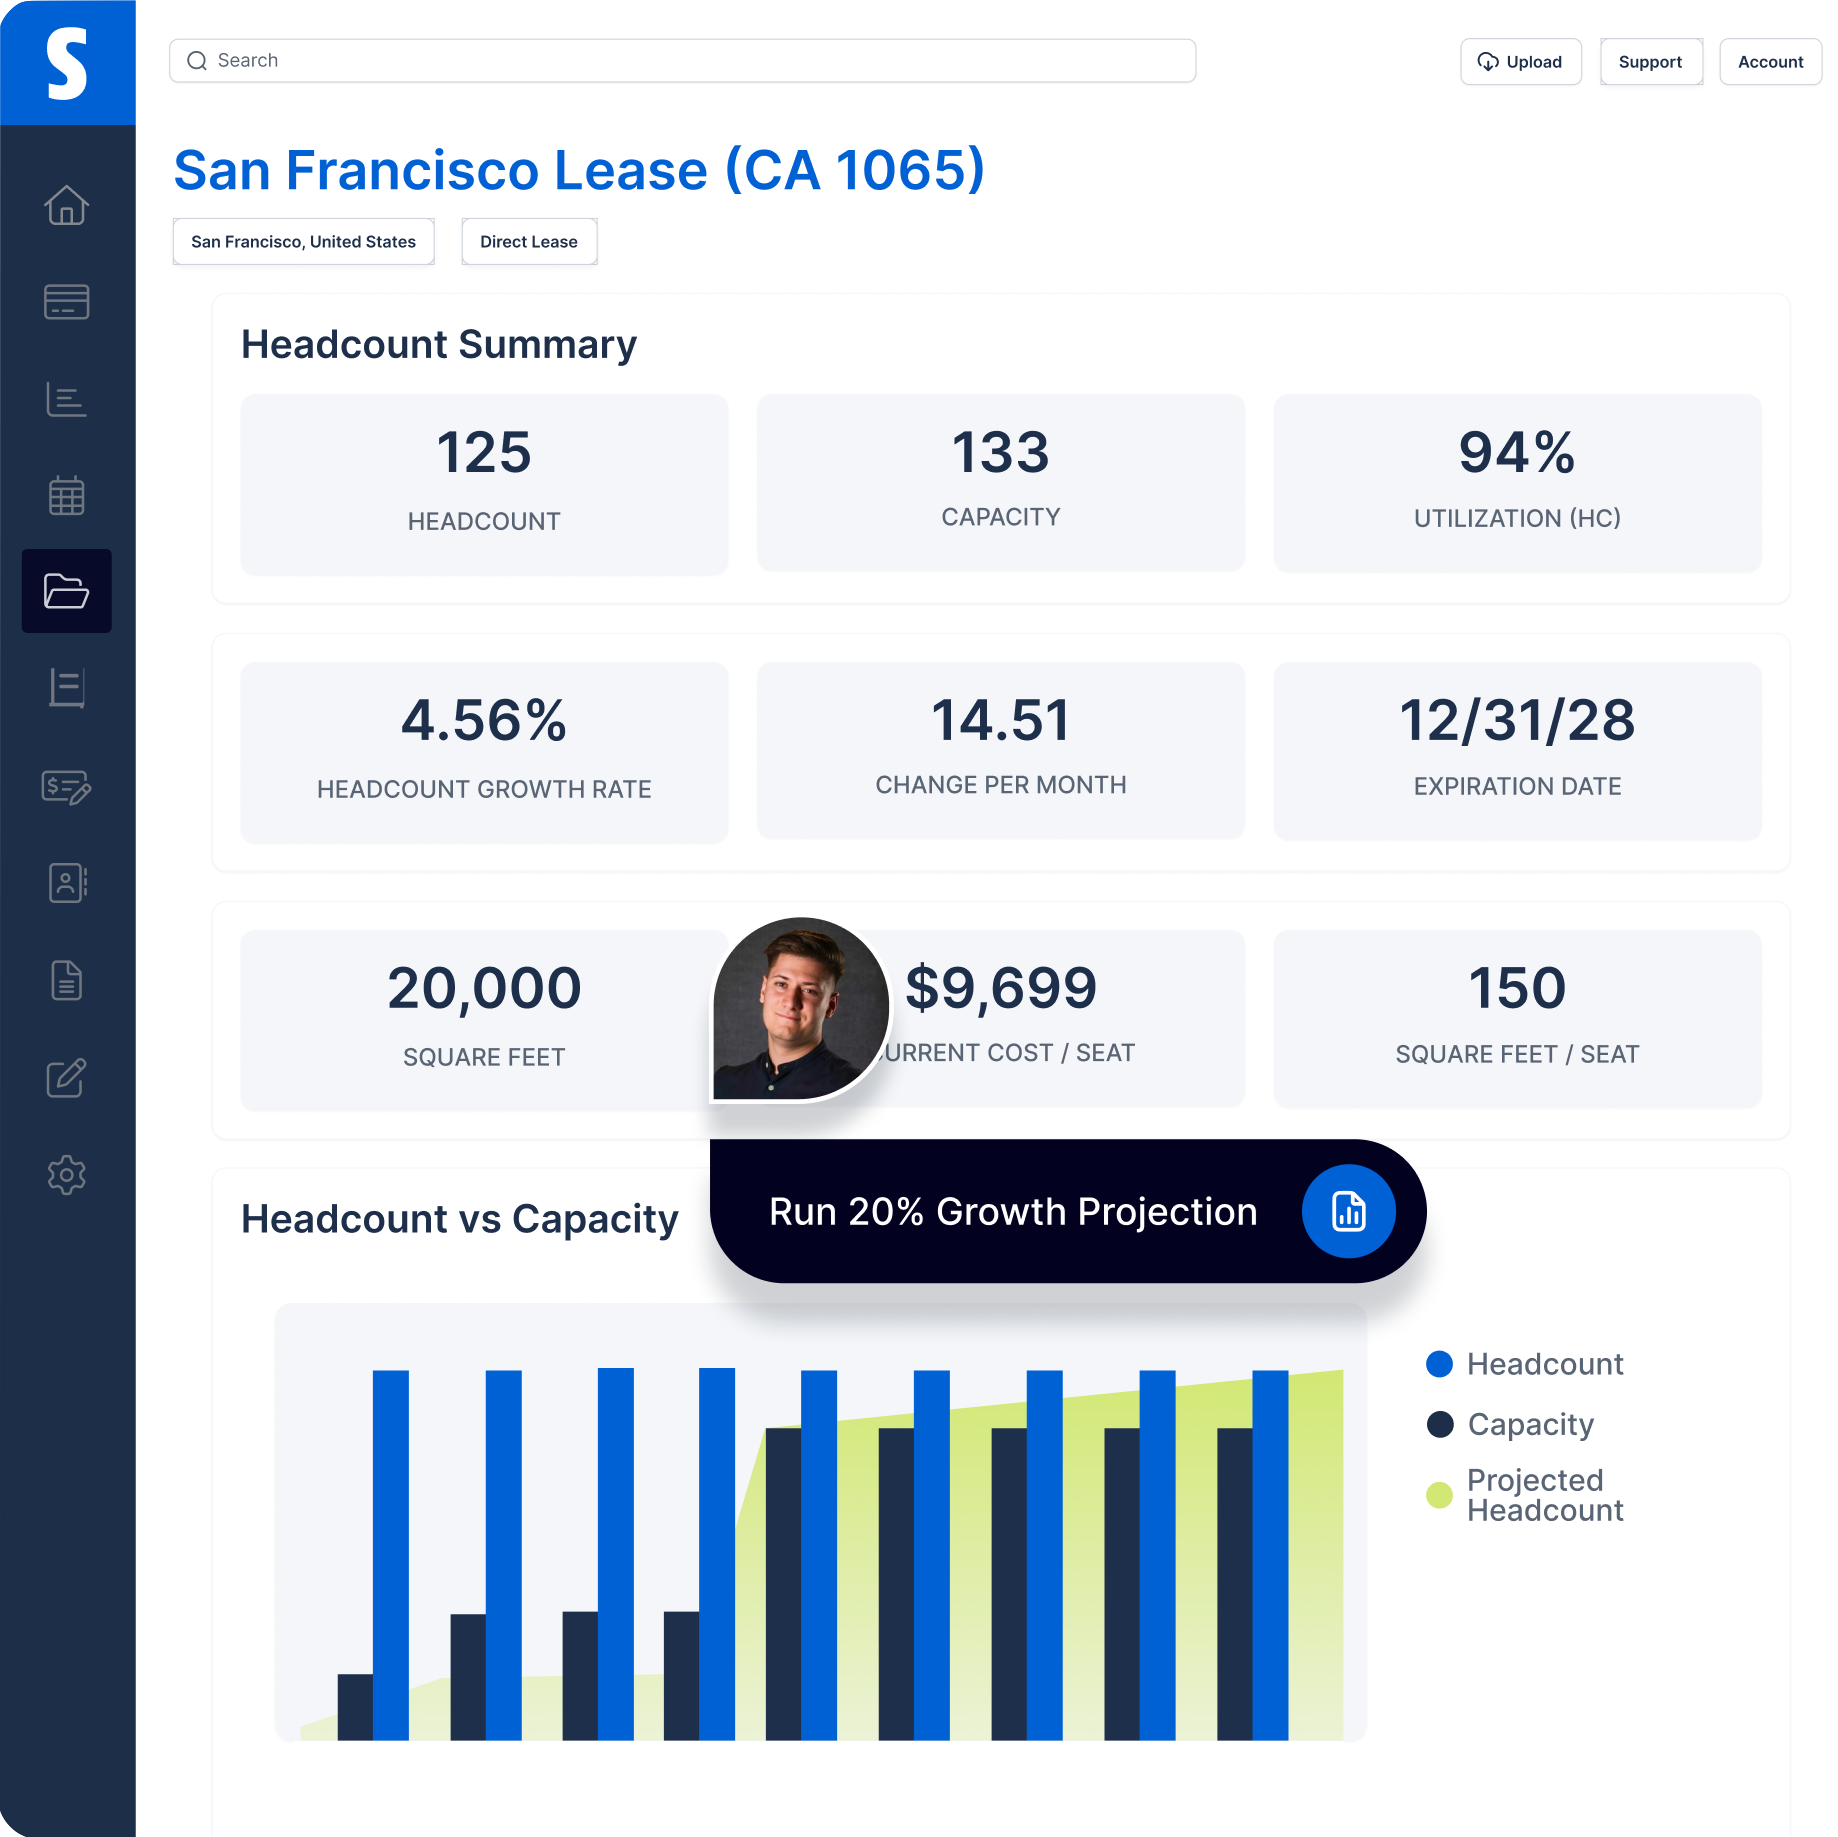Click into the Search field

682,61
